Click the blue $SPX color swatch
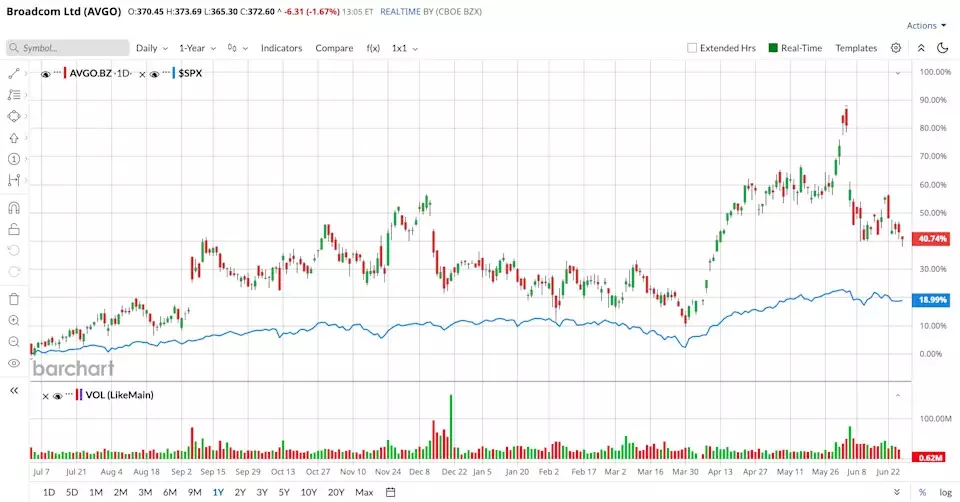Image resolution: width=960 pixels, height=502 pixels. pyautogui.click(x=174, y=73)
